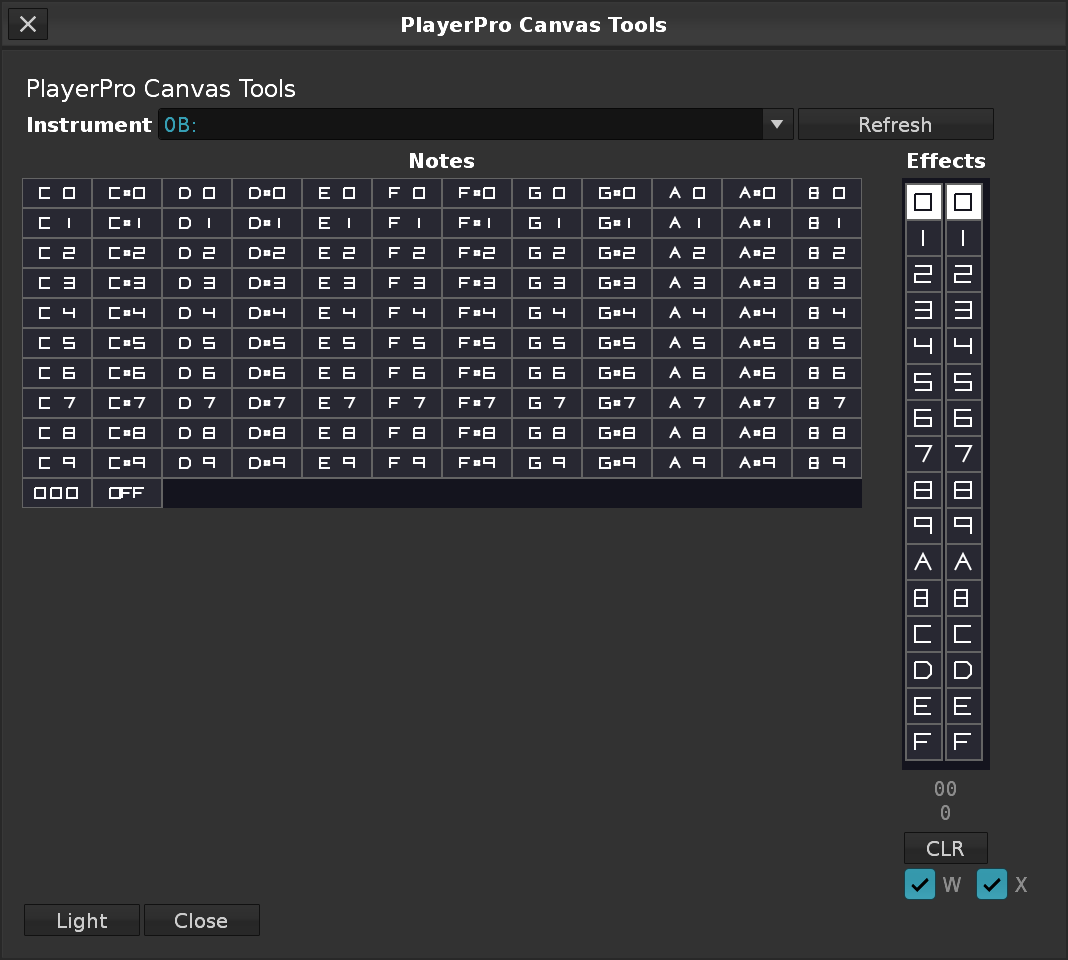
Task: Select note G 4 cell
Action: coord(548,313)
